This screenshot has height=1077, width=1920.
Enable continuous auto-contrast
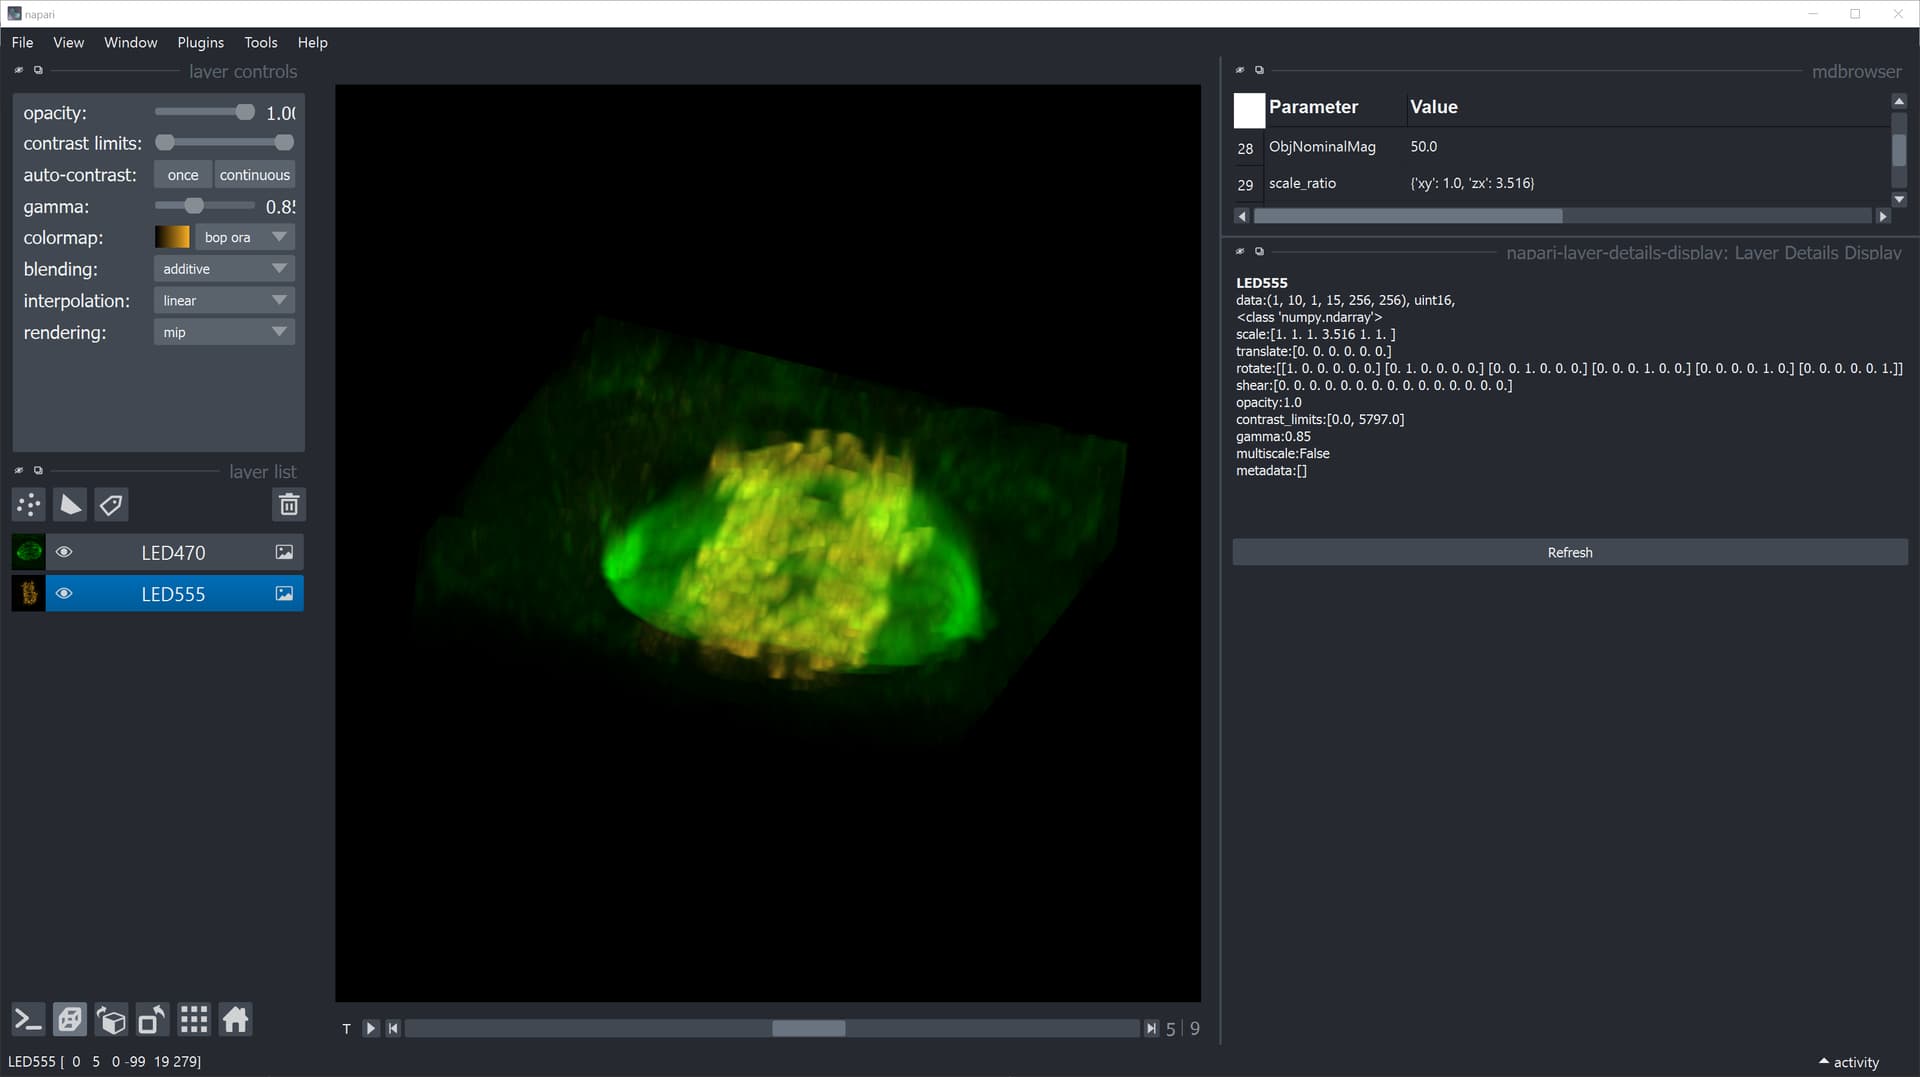point(254,174)
